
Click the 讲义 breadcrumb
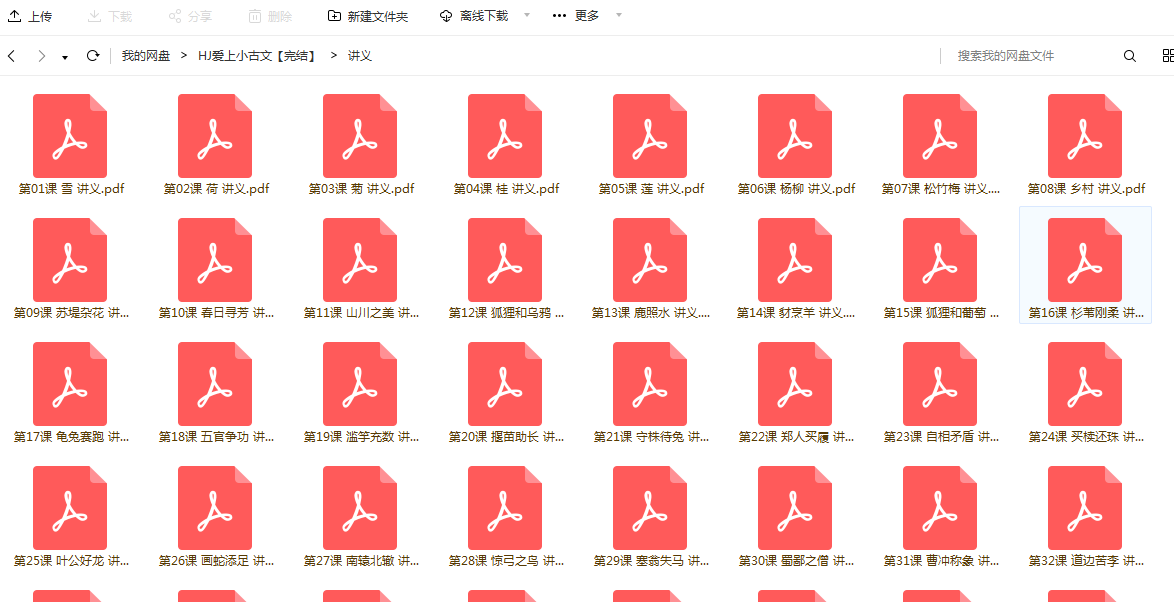pyautogui.click(x=360, y=55)
